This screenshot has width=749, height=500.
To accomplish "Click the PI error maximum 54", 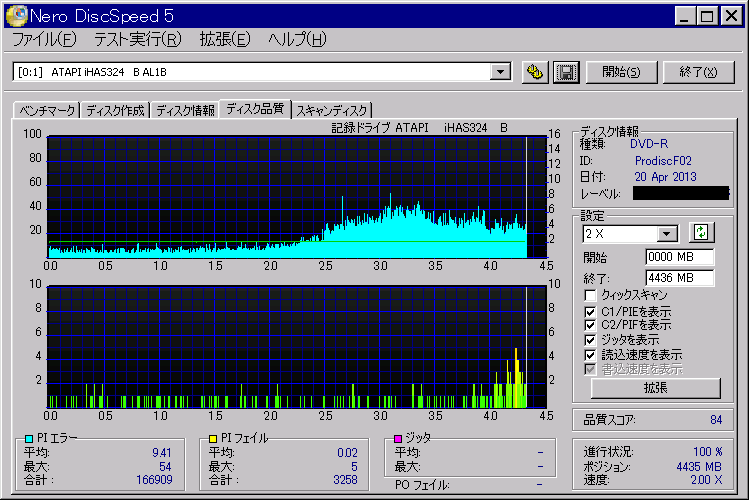I will tap(165, 467).
